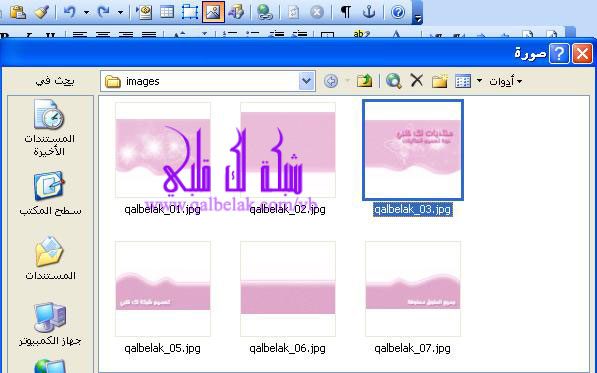The height and width of the screenshot is (373, 597).
Task: Click the Search the Web icon
Action: [x=394, y=81]
